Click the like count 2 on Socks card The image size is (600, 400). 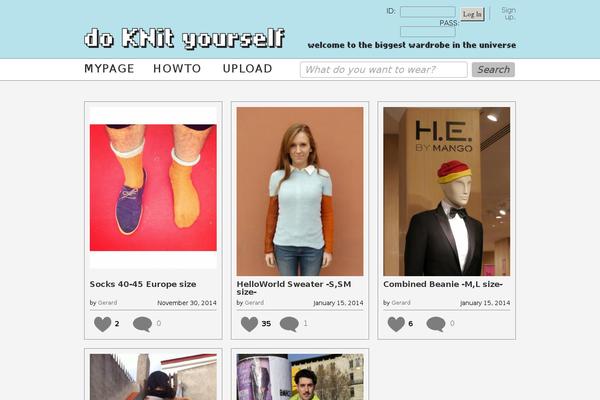click(117, 324)
